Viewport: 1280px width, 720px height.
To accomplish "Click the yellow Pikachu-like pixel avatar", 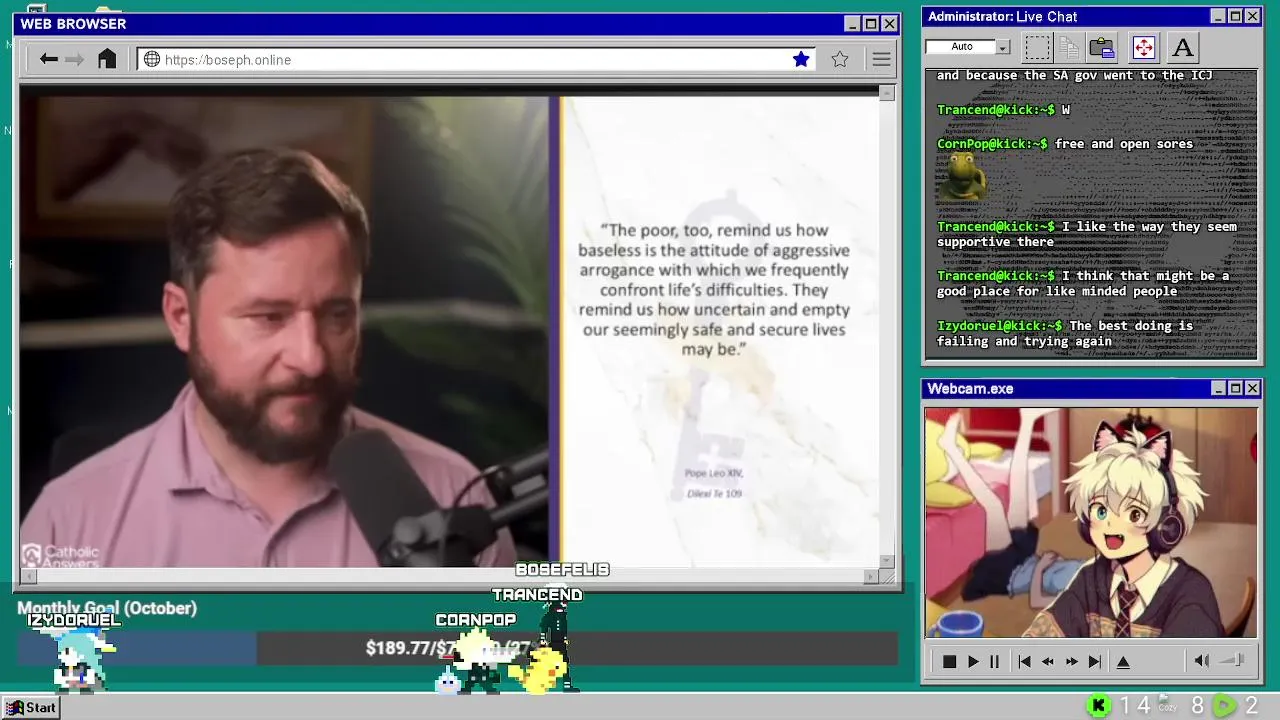I will (539, 670).
